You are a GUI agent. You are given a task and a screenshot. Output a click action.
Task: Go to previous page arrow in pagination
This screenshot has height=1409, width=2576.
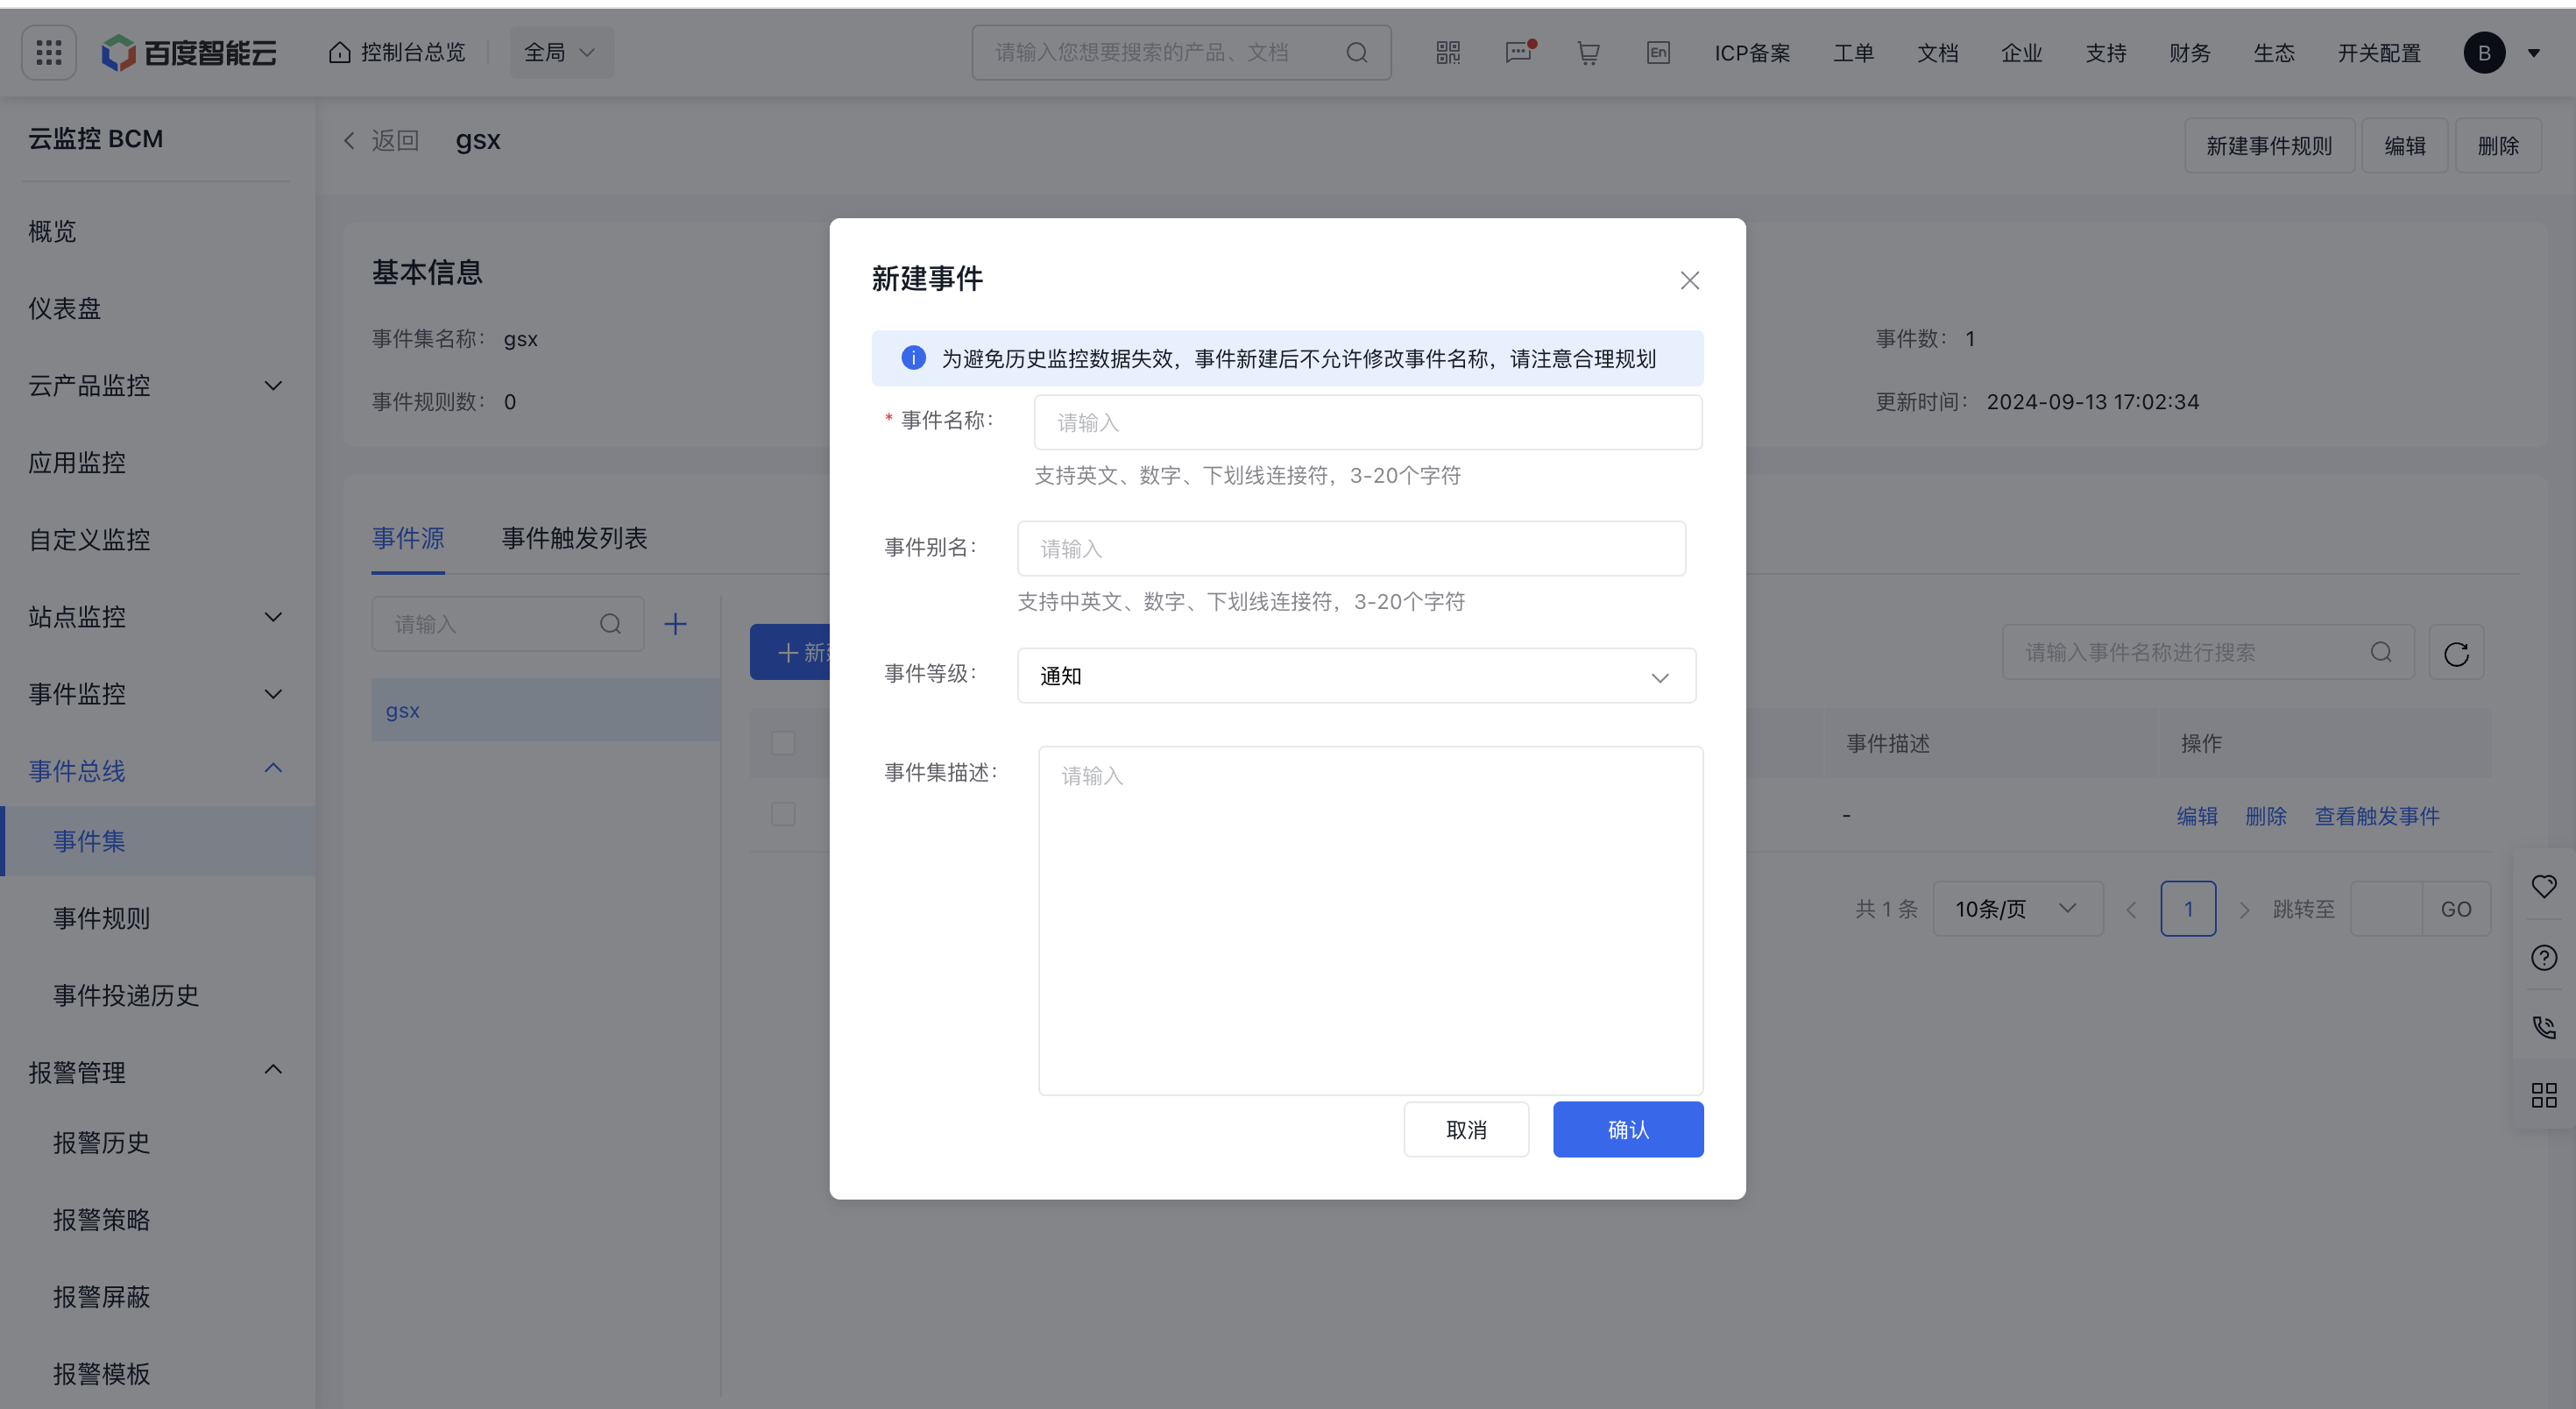click(x=2131, y=909)
